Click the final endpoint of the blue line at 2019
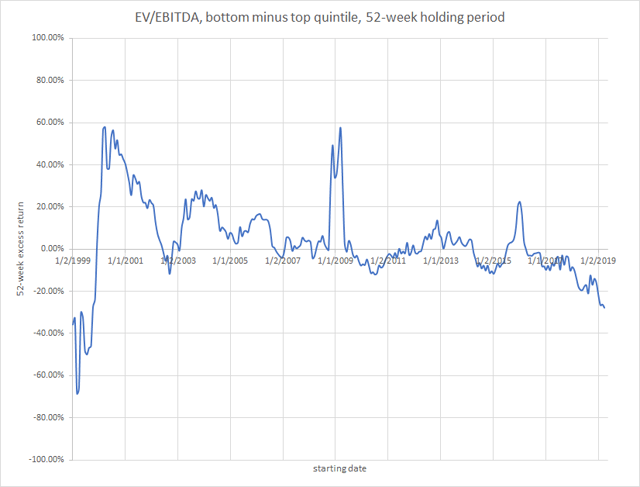This screenshot has height=487, width=640. [604, 307]
